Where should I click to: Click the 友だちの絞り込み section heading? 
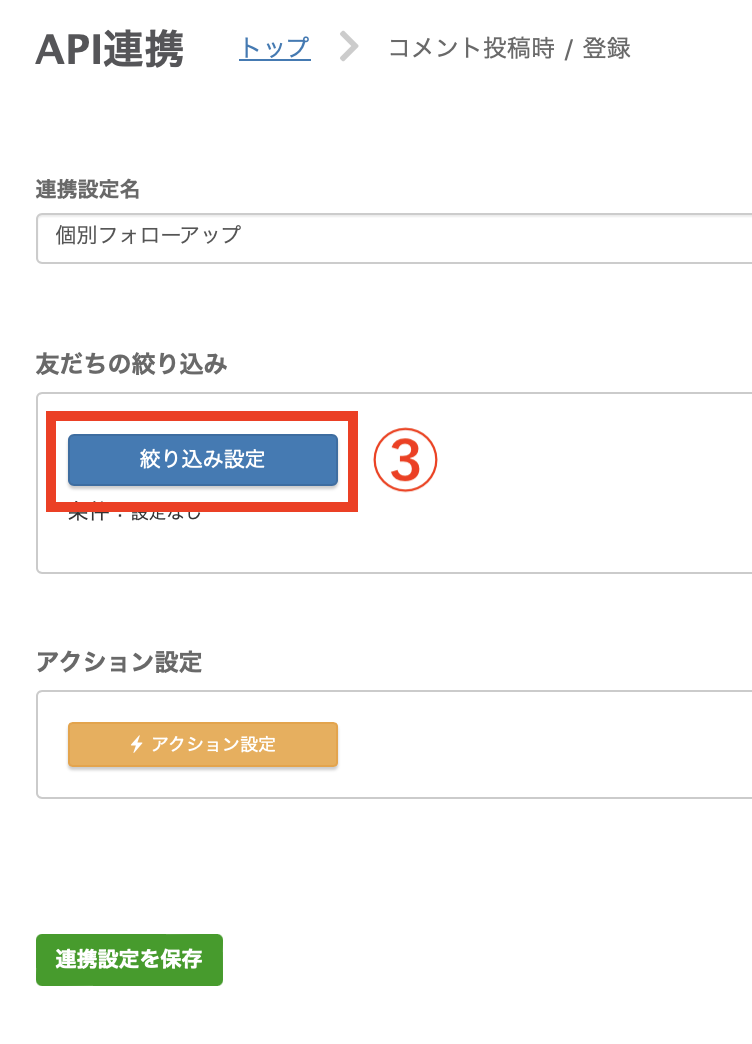[131, 364]
